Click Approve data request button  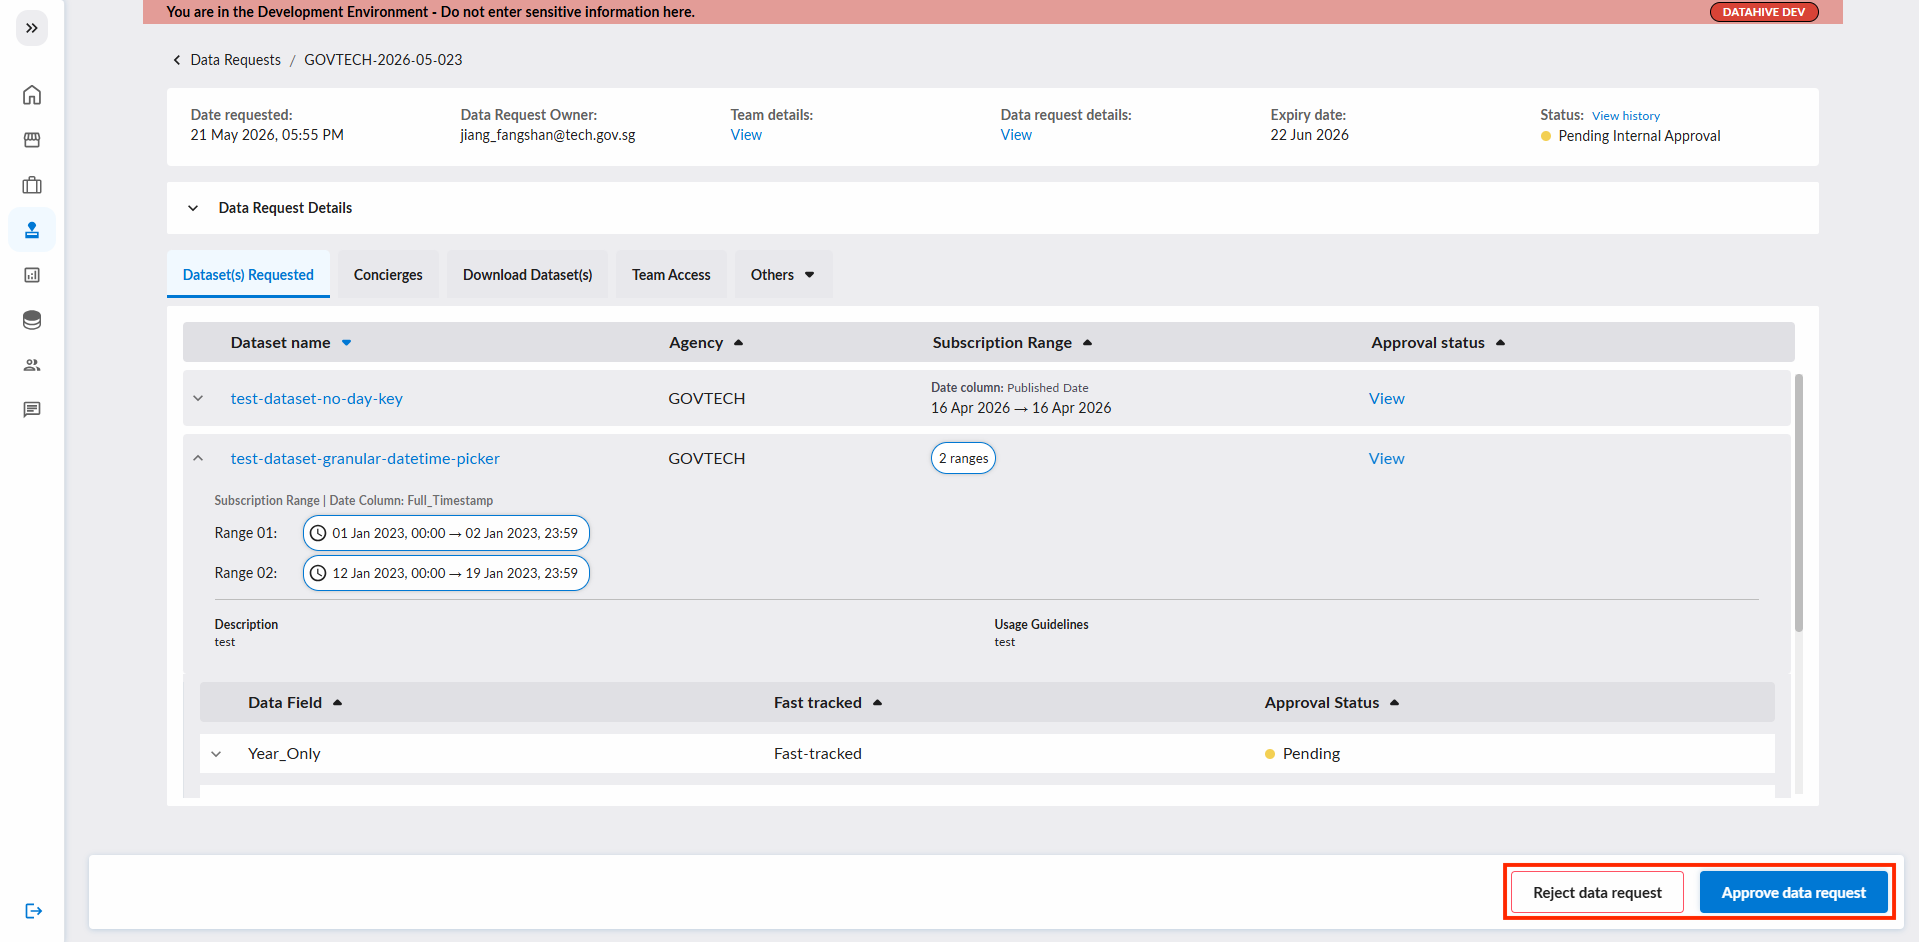coord(1793,893)
